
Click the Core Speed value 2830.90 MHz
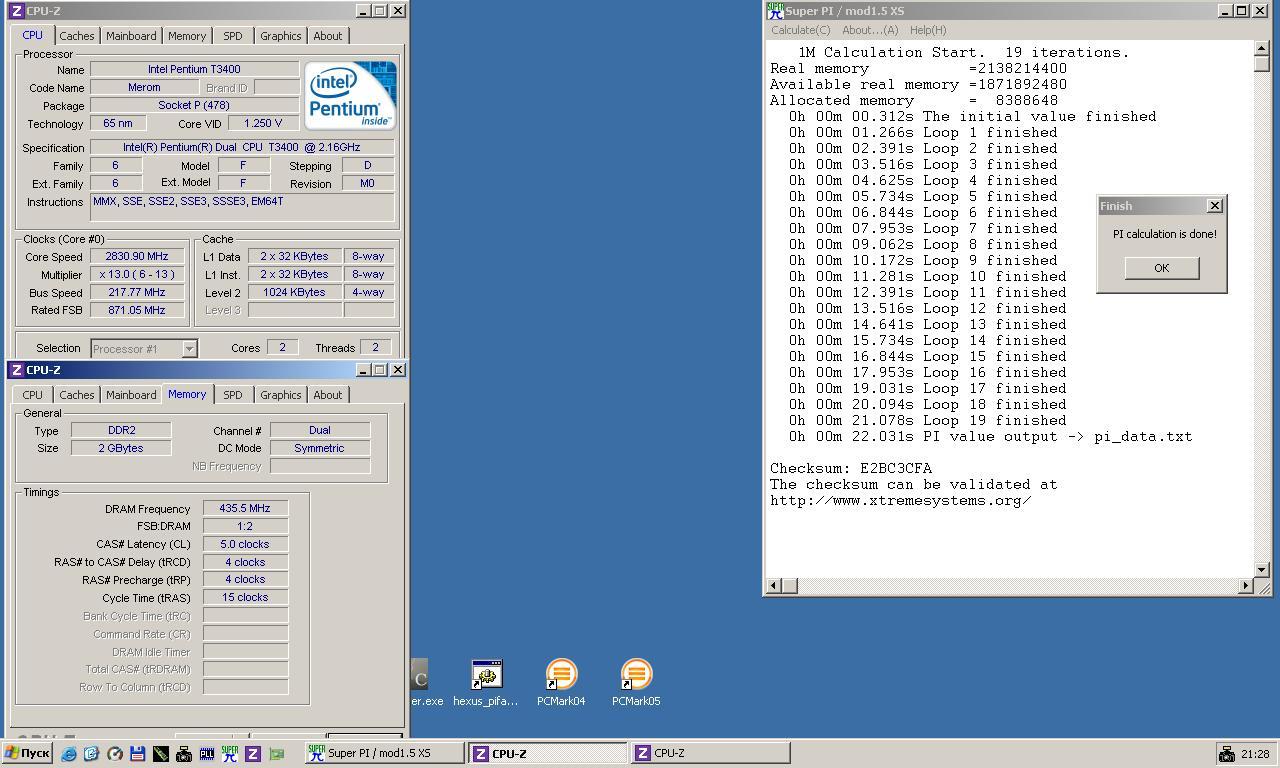(x=137, y=256)
